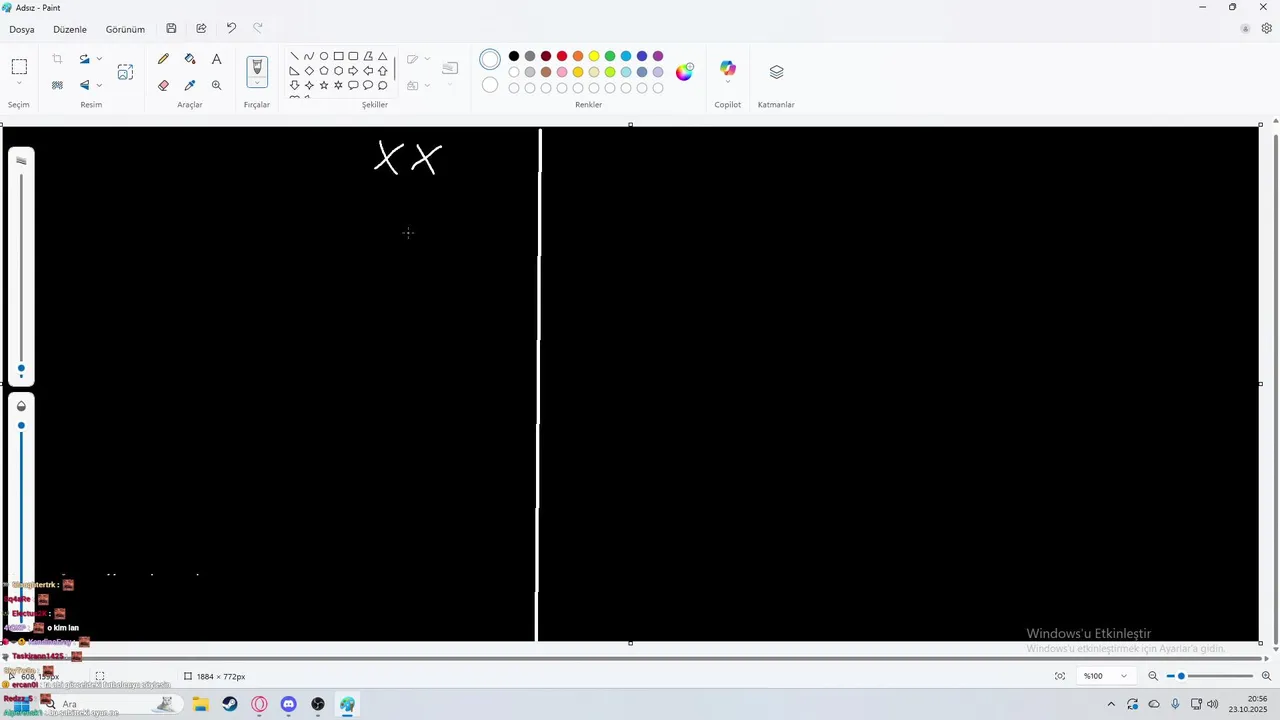Viewport: 1280px width, 720px height.
Task: Choose the Diamond shape
Action: tap(309, 71)
